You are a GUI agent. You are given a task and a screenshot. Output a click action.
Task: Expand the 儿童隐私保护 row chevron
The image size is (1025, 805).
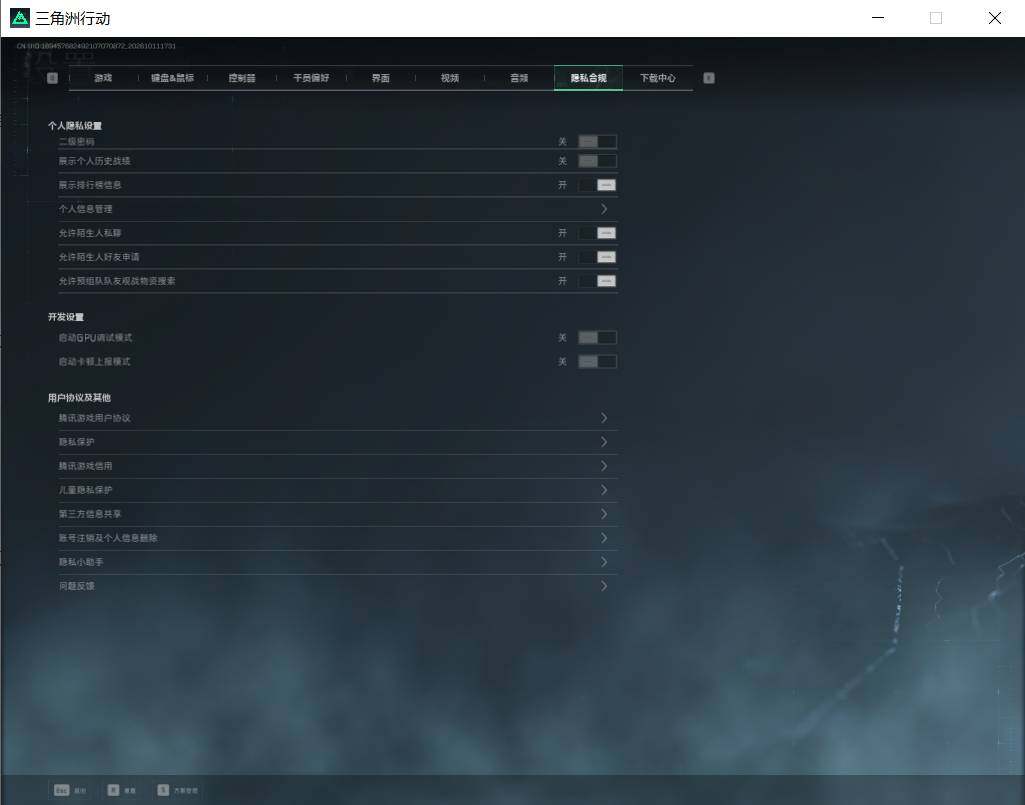click(604, 490)
